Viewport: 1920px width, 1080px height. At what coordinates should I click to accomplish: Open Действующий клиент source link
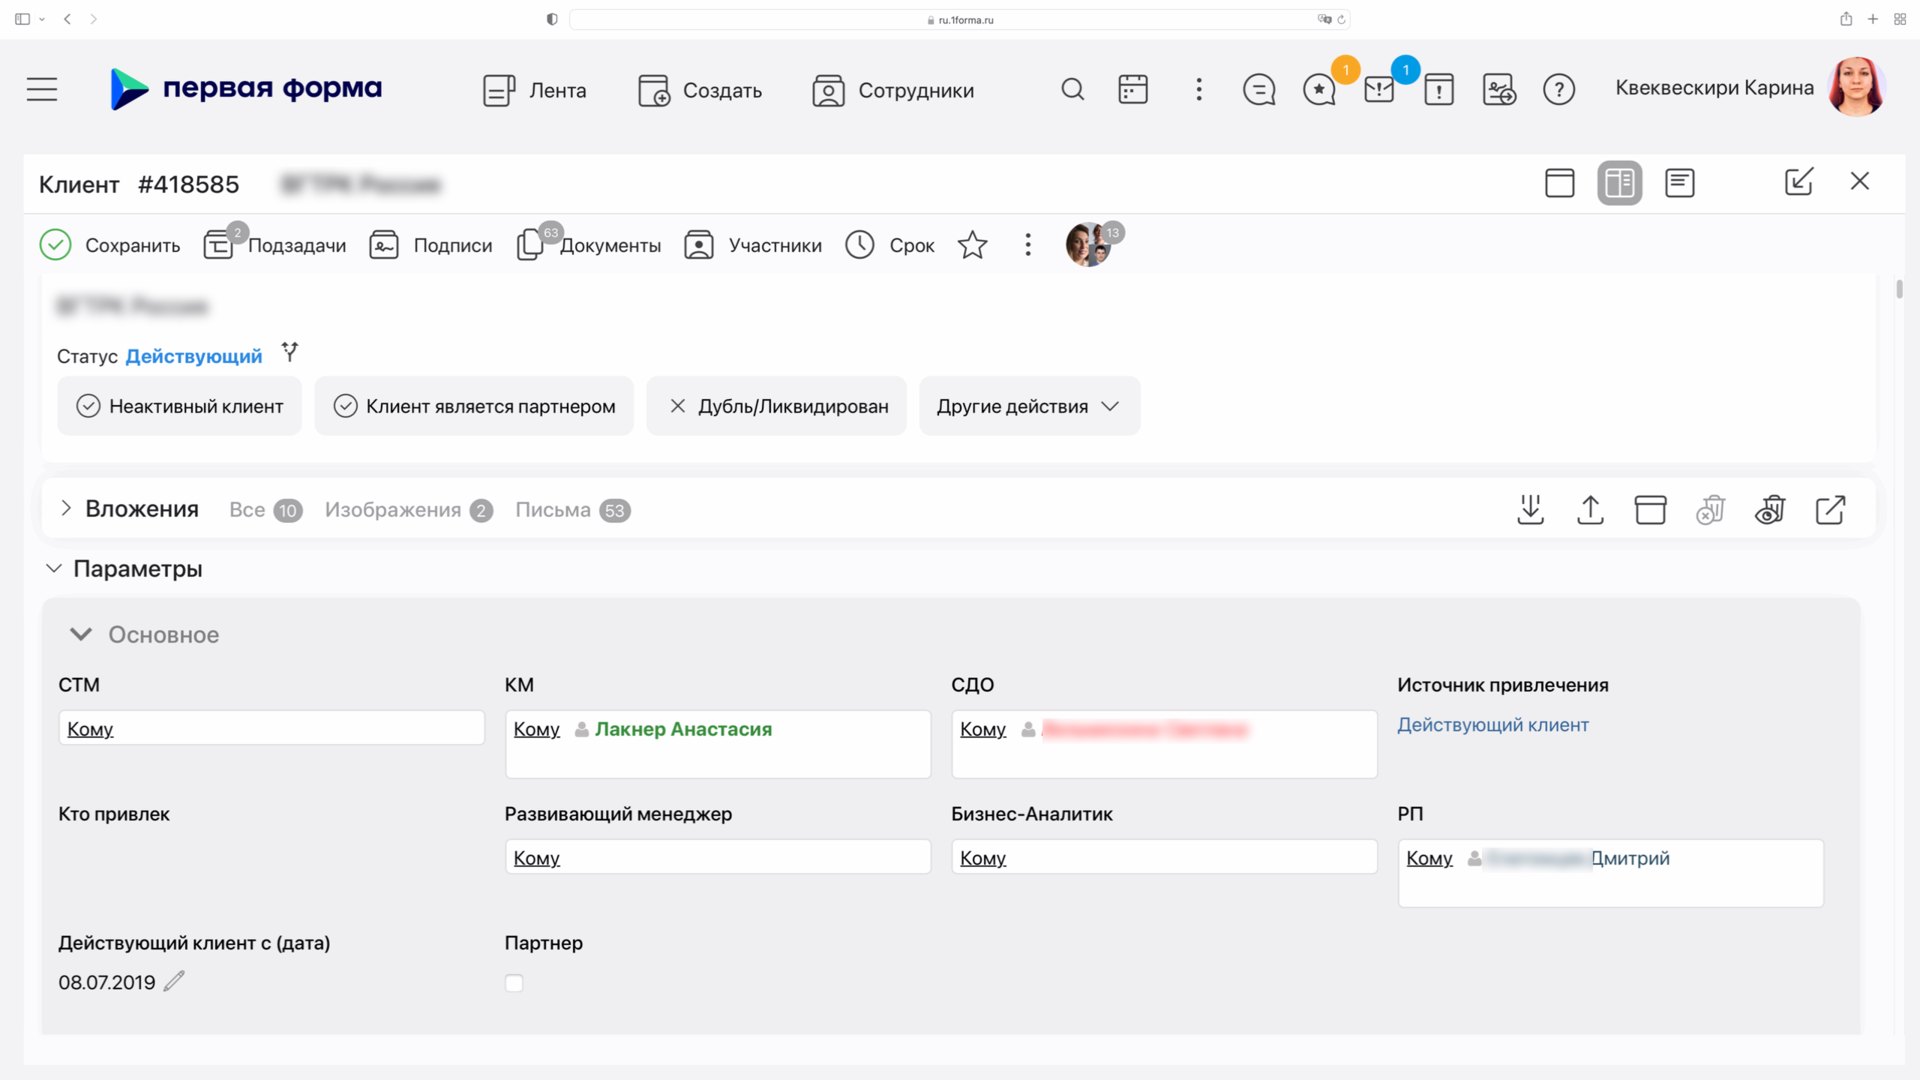(1492, 725)
